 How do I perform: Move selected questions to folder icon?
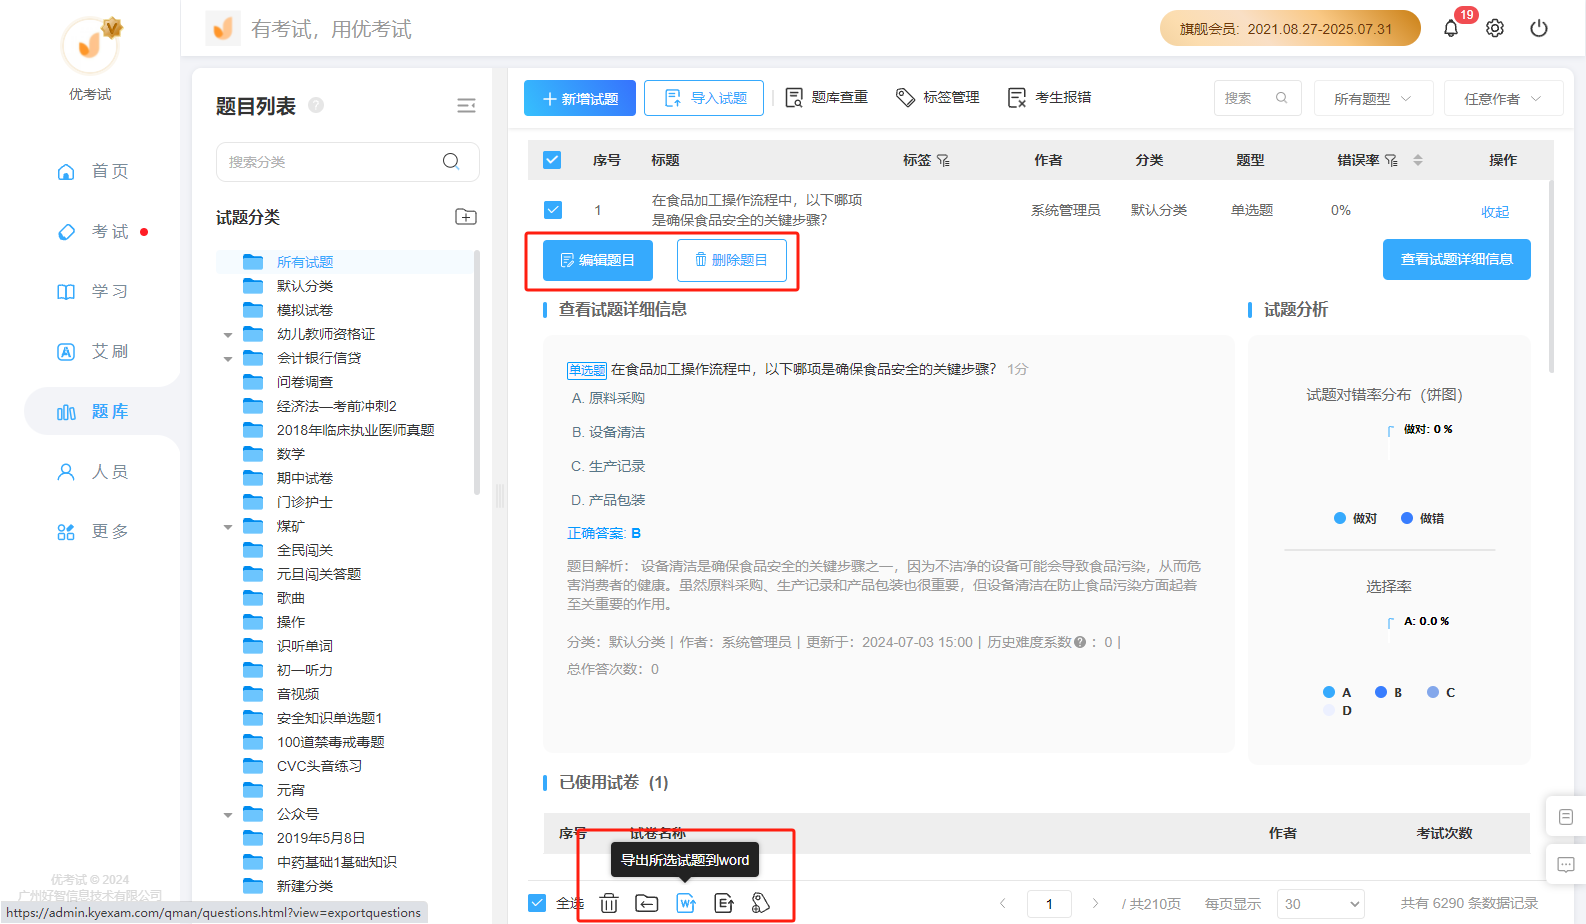tap(647, 903)
